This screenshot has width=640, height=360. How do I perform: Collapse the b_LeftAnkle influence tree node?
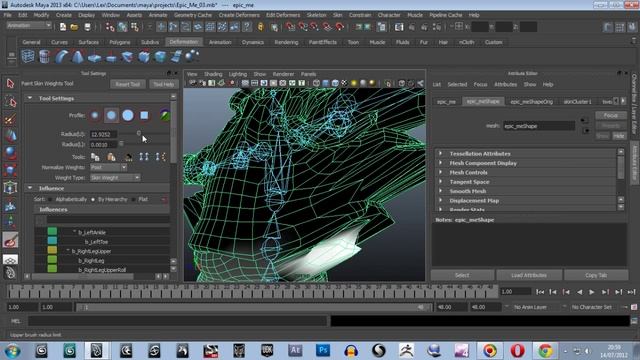pos(74,232)
